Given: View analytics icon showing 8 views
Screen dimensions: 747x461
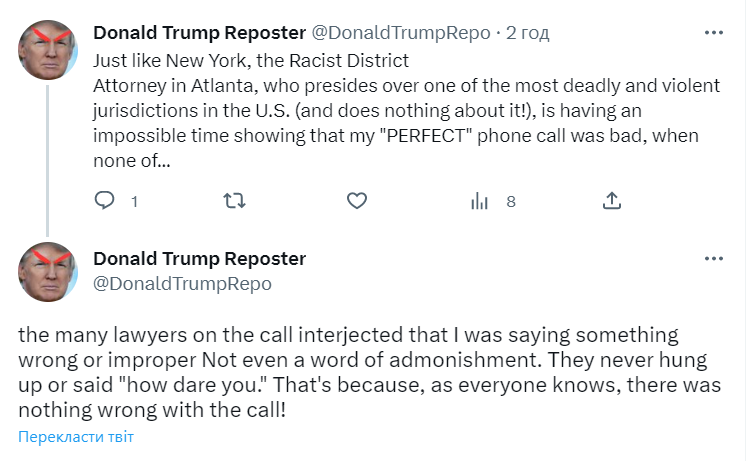Looking at the screenshot, I should [x=480, y=201].
